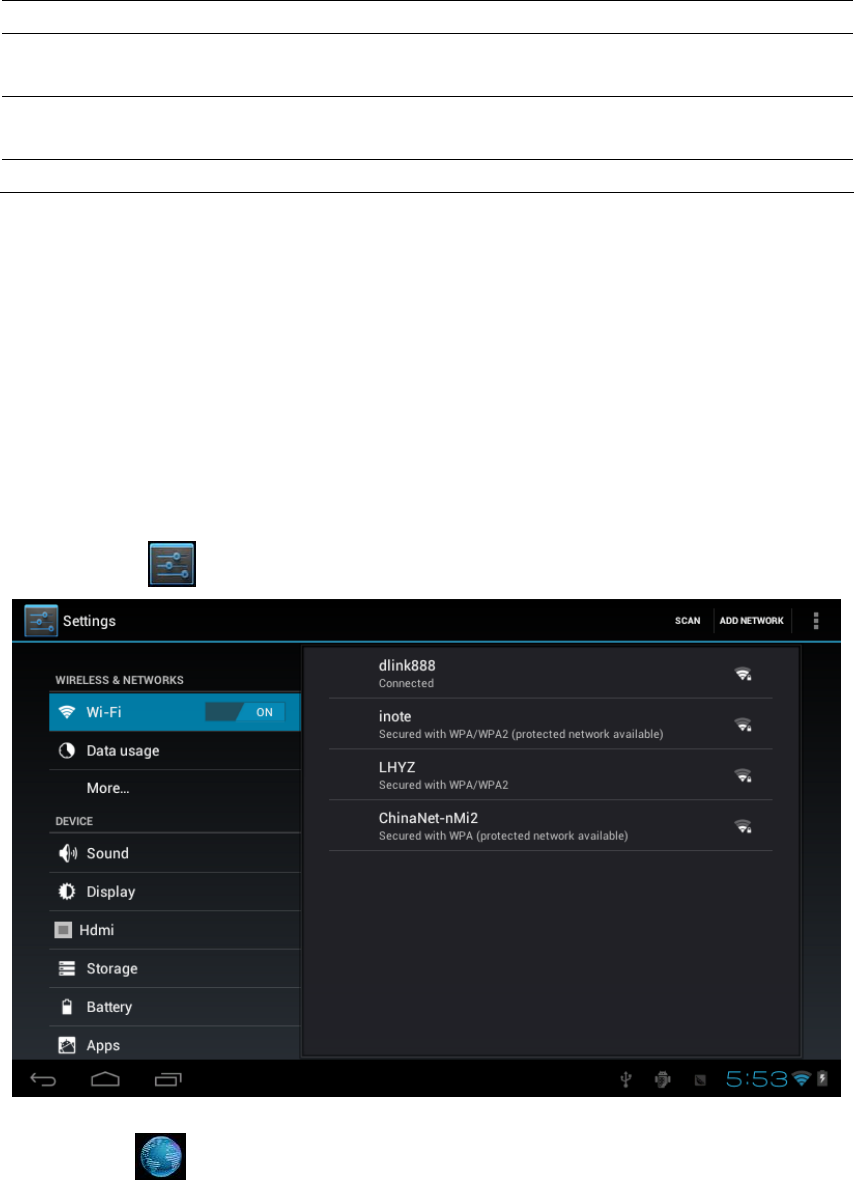This screenshot has width=854, height=1180.
Task: Click the battery charging indicator
Action: click(x=822, y=1079)
